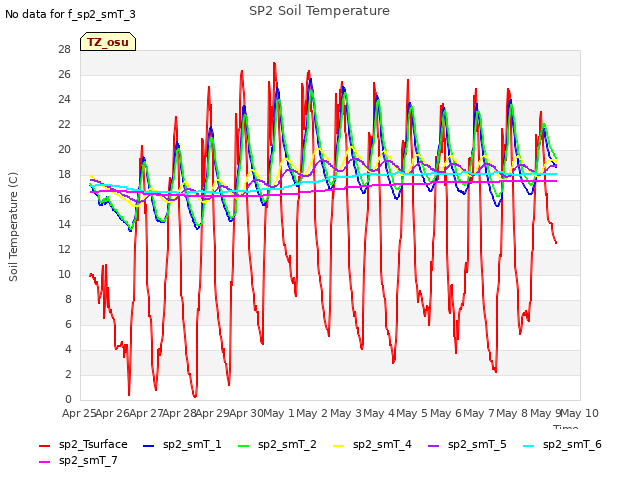Viewport: 640px width, 480px height.
Task: Click the sp2_smT_7 legend entry
Action: [78, 461]
